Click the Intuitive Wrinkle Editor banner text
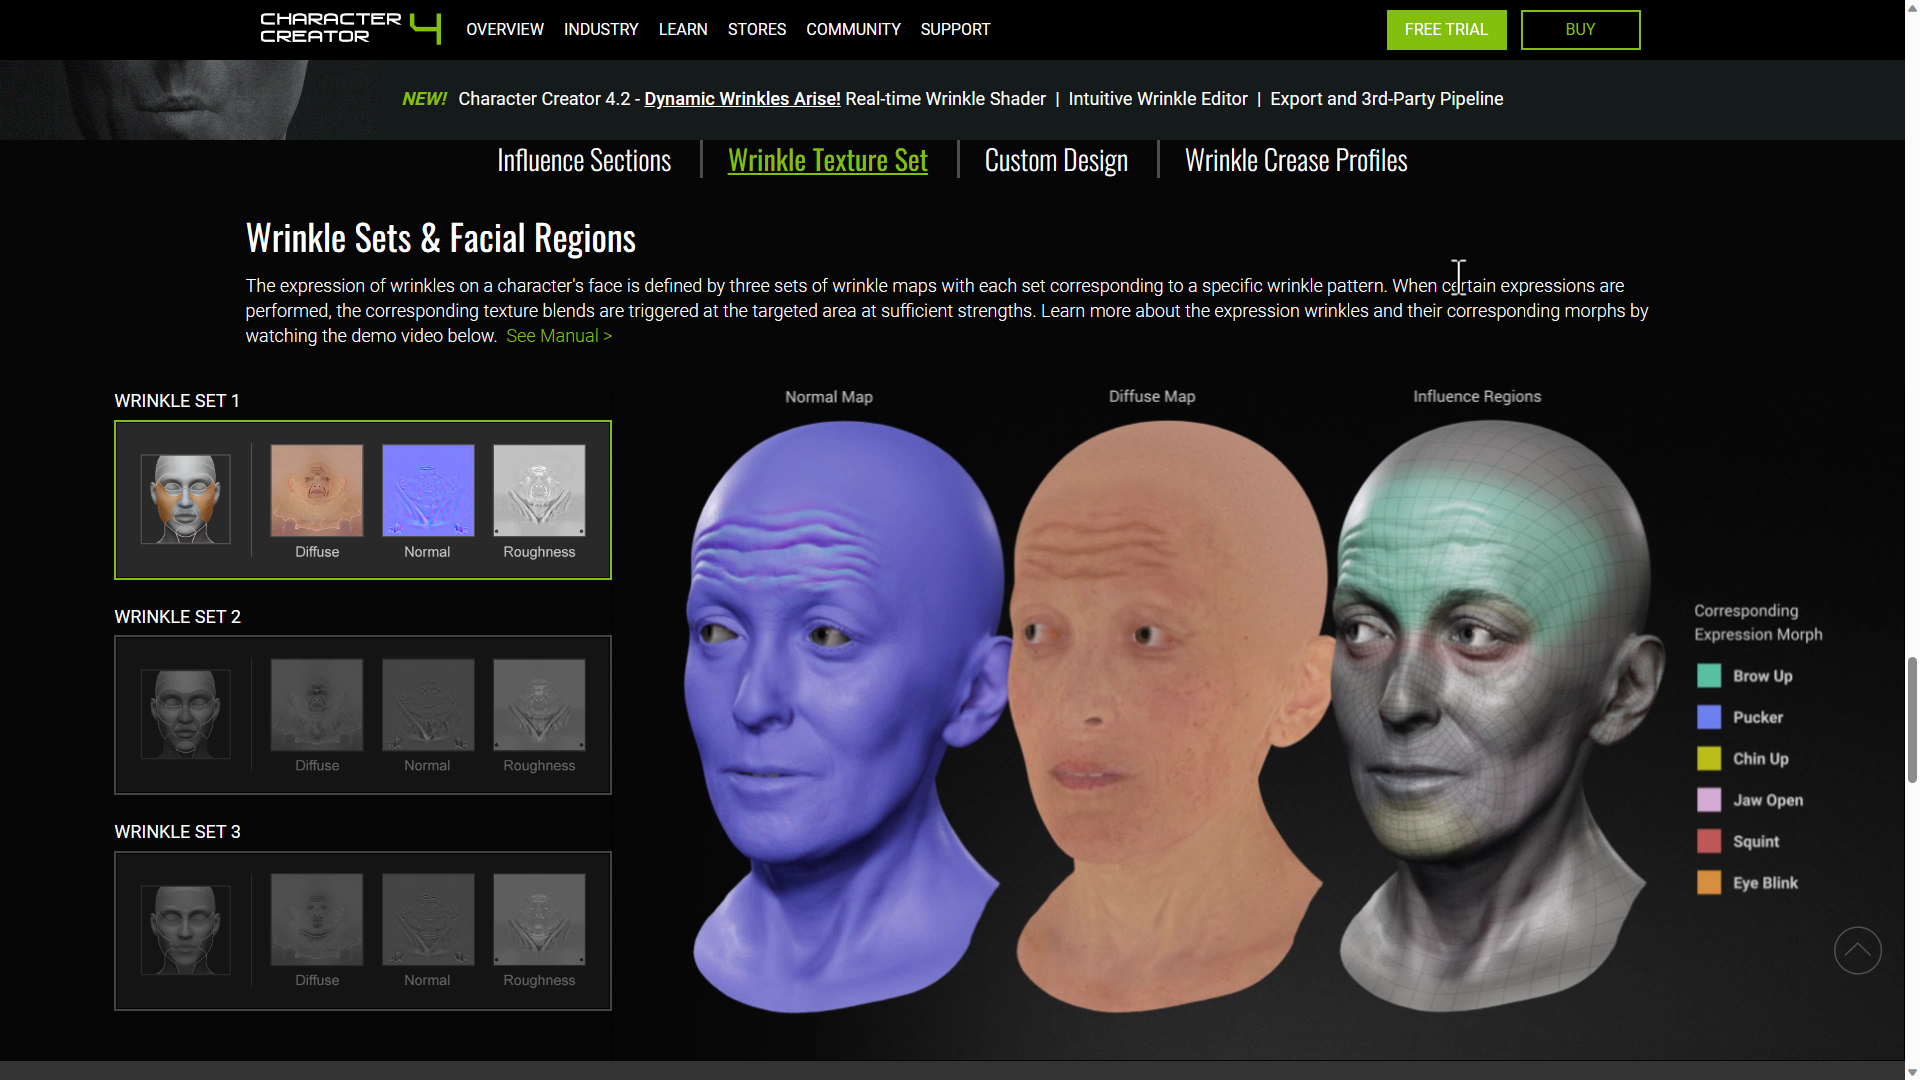The image size is (1920, 1080). point(1158,99)
